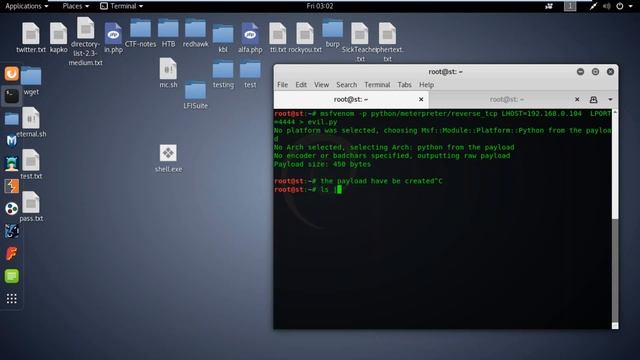Switch workspace indicator 1
640x360 pixels.
(570, 6)
